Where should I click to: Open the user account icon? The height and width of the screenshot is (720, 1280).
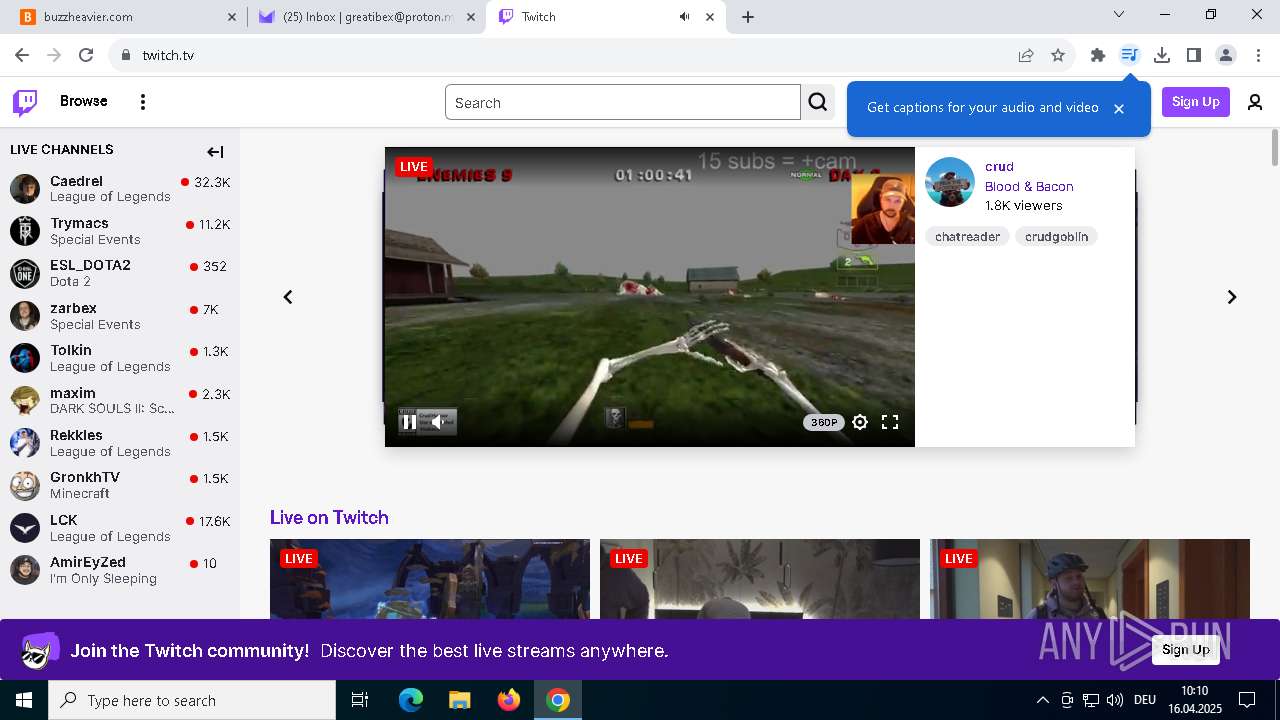pos(1255,102)
